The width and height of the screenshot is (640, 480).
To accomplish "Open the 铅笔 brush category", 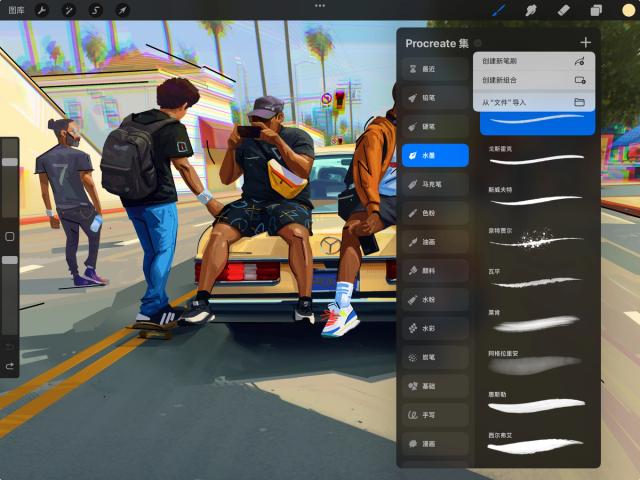I will coord(435,98).
